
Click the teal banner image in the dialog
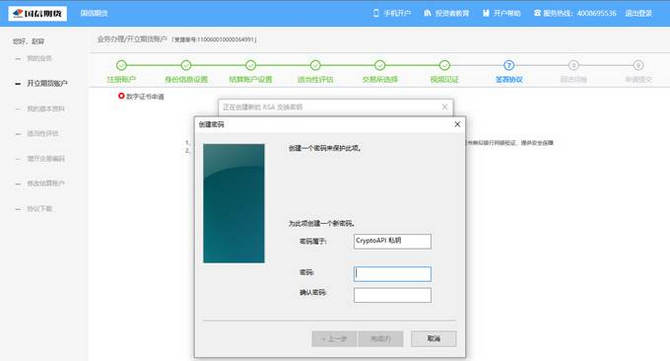click(234, 203)
